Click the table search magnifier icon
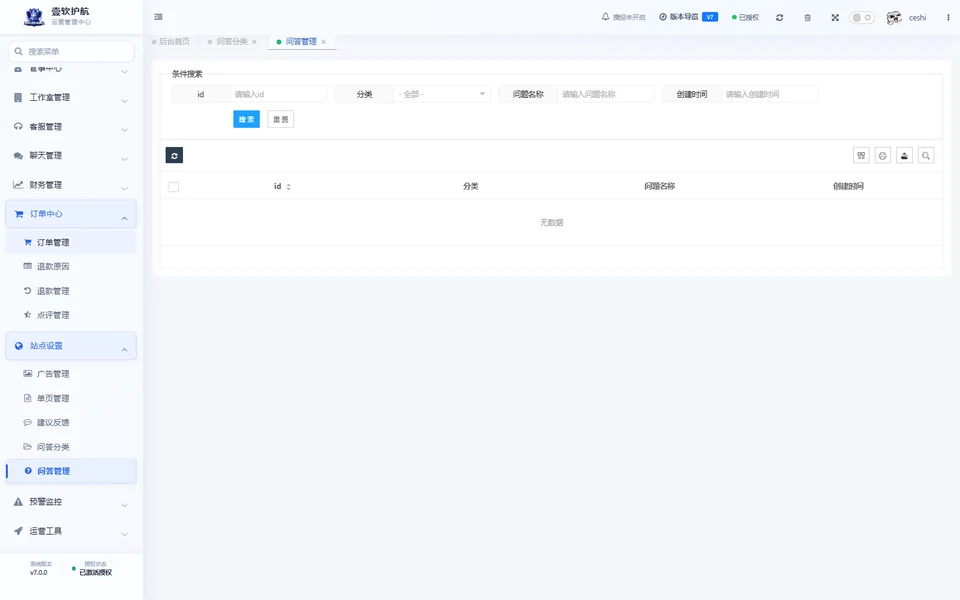960x600 pixels. coord(926,156)
